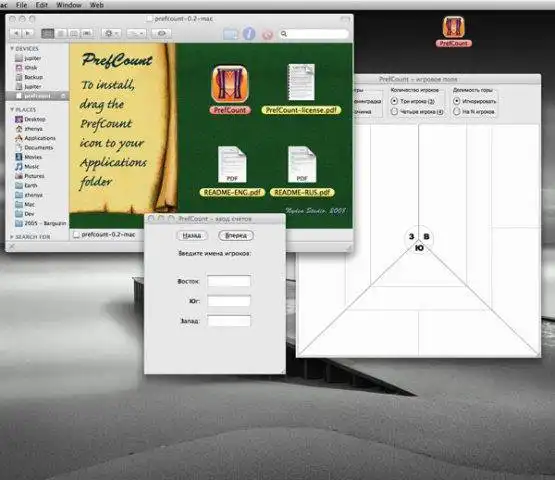
Task: Click the 'Юг' name input field
Action: coord(229,301)
